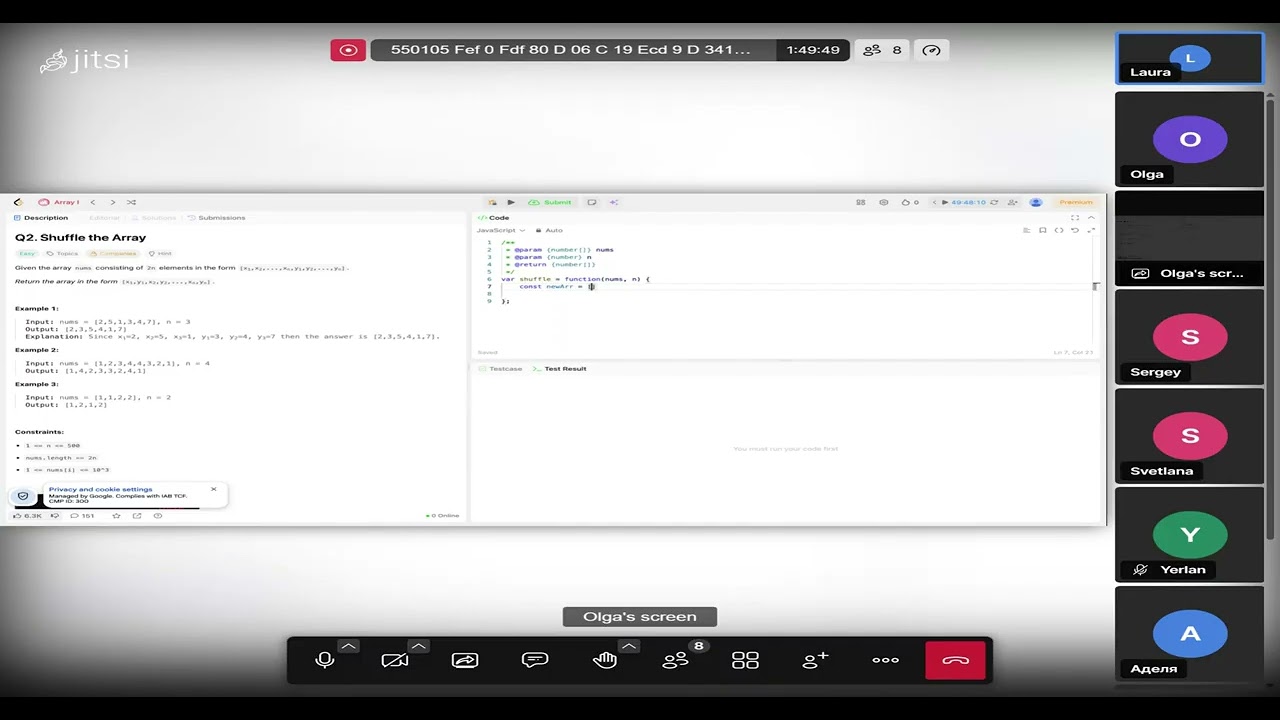Expand audio options arrow above microphone
1280x720 pixels.
point(348,647)
